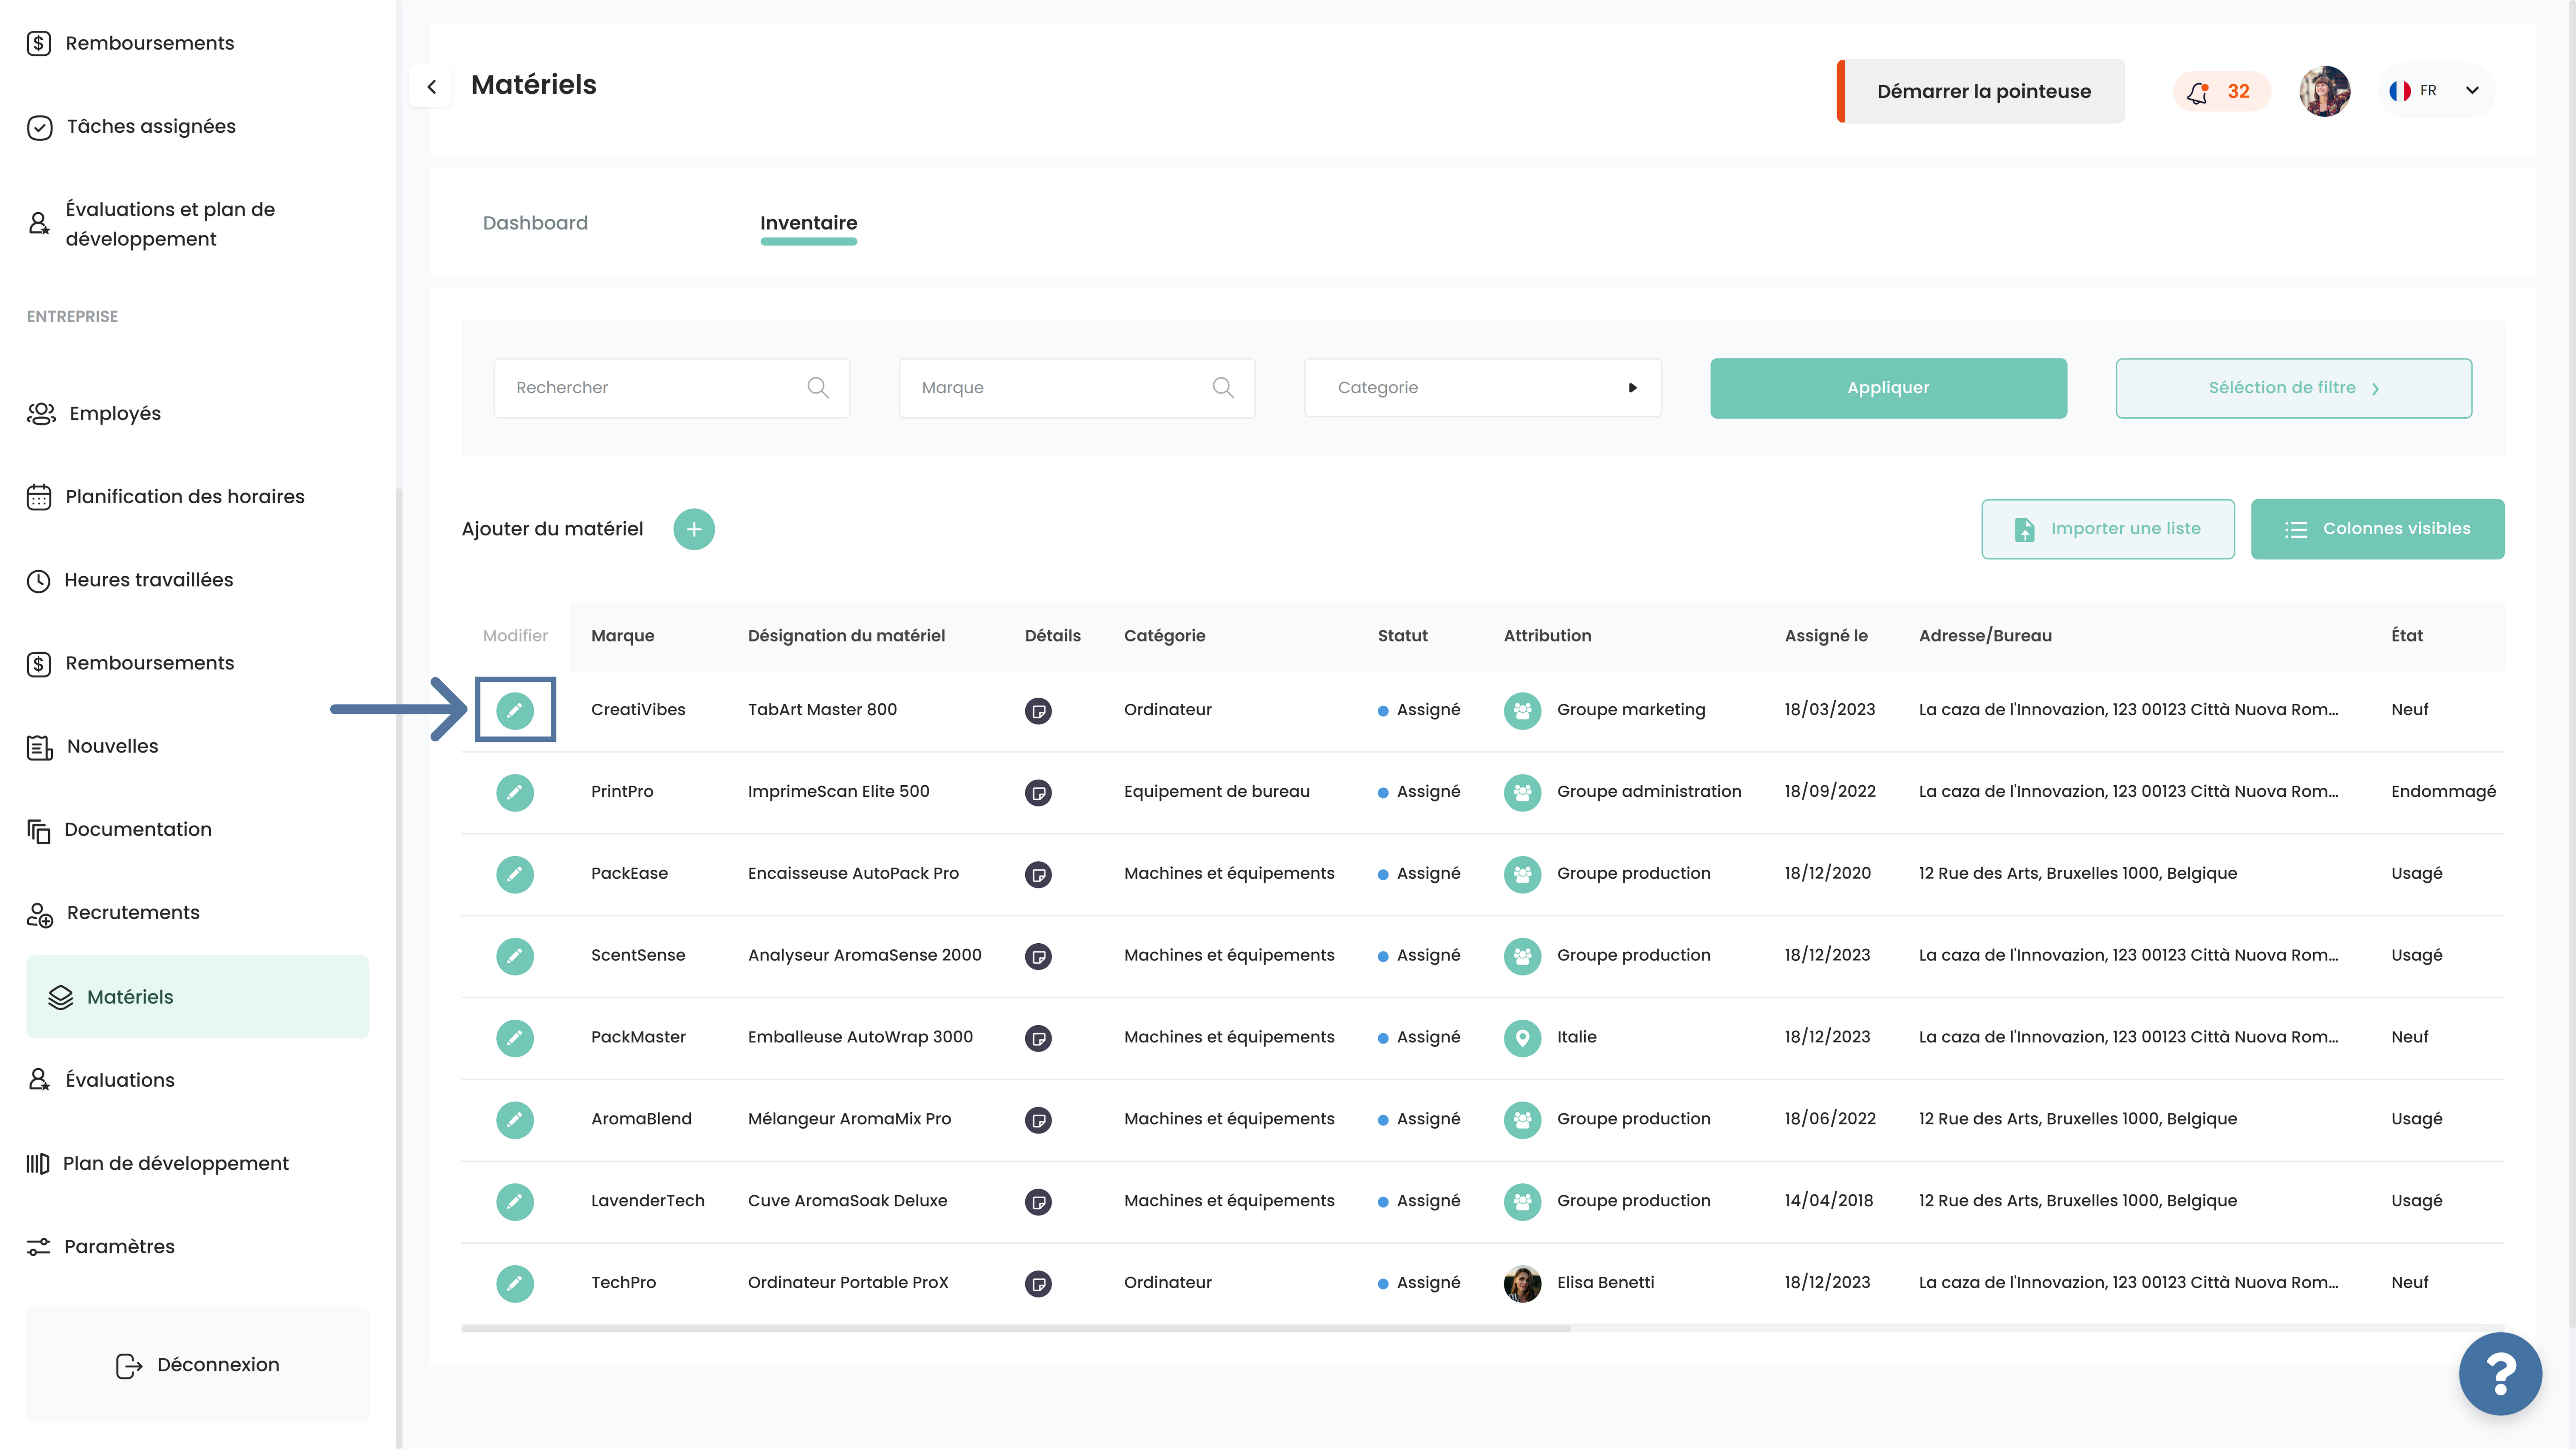The height and width of the screenshot is (1449, 2576).
Task: Click the État column header
Action: tap(2407, 636)
